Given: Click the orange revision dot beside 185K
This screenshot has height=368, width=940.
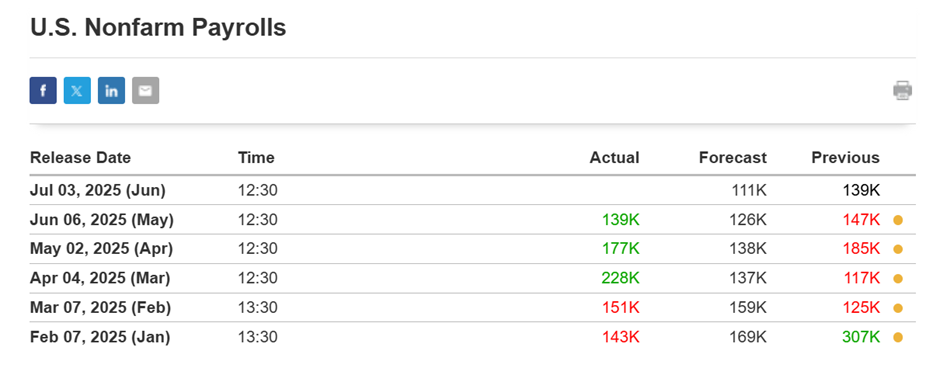Looking at the screenshot, I should (x=897, y=249).
